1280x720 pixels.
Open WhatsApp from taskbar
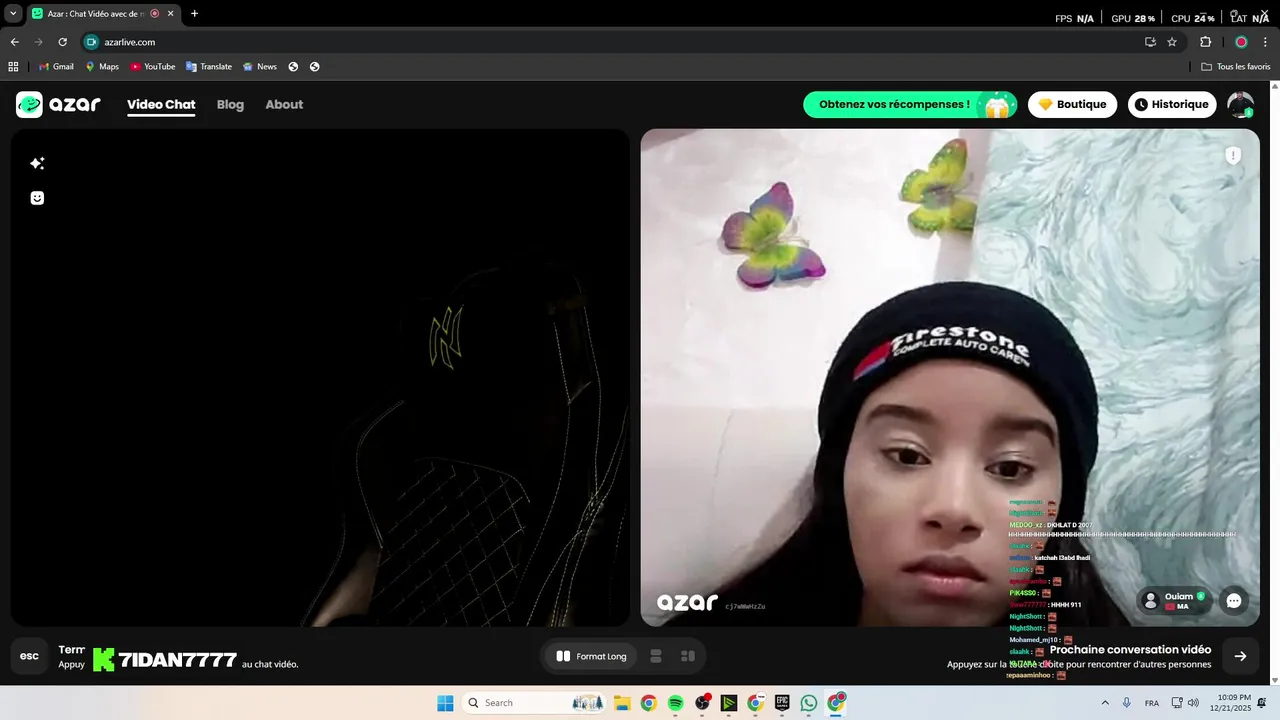[x=809, y=703]
